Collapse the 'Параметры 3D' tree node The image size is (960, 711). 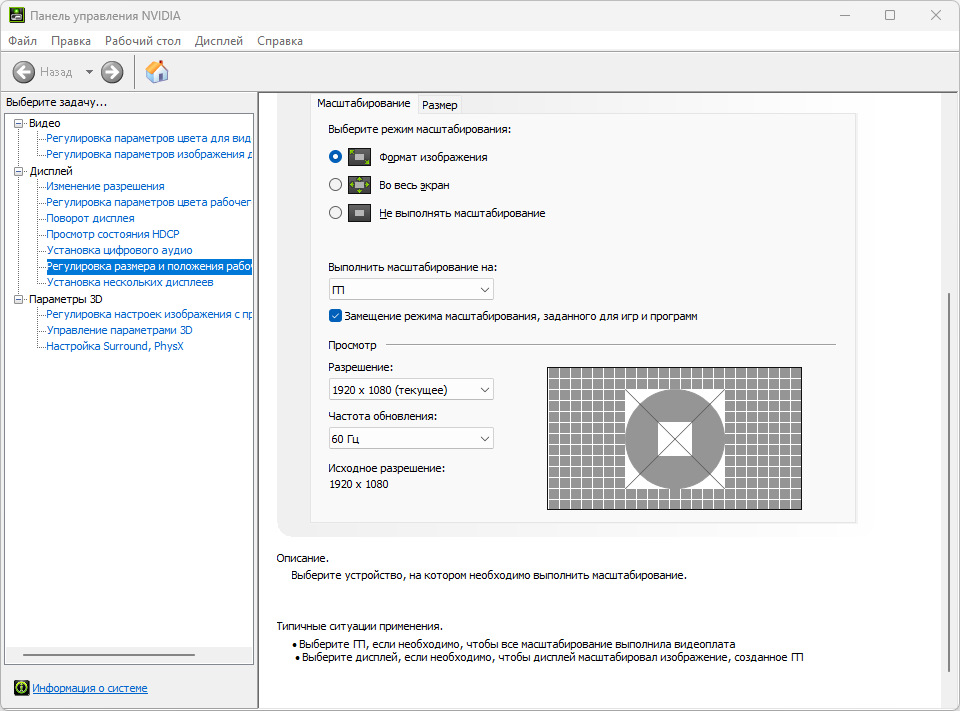coord(18,299)
